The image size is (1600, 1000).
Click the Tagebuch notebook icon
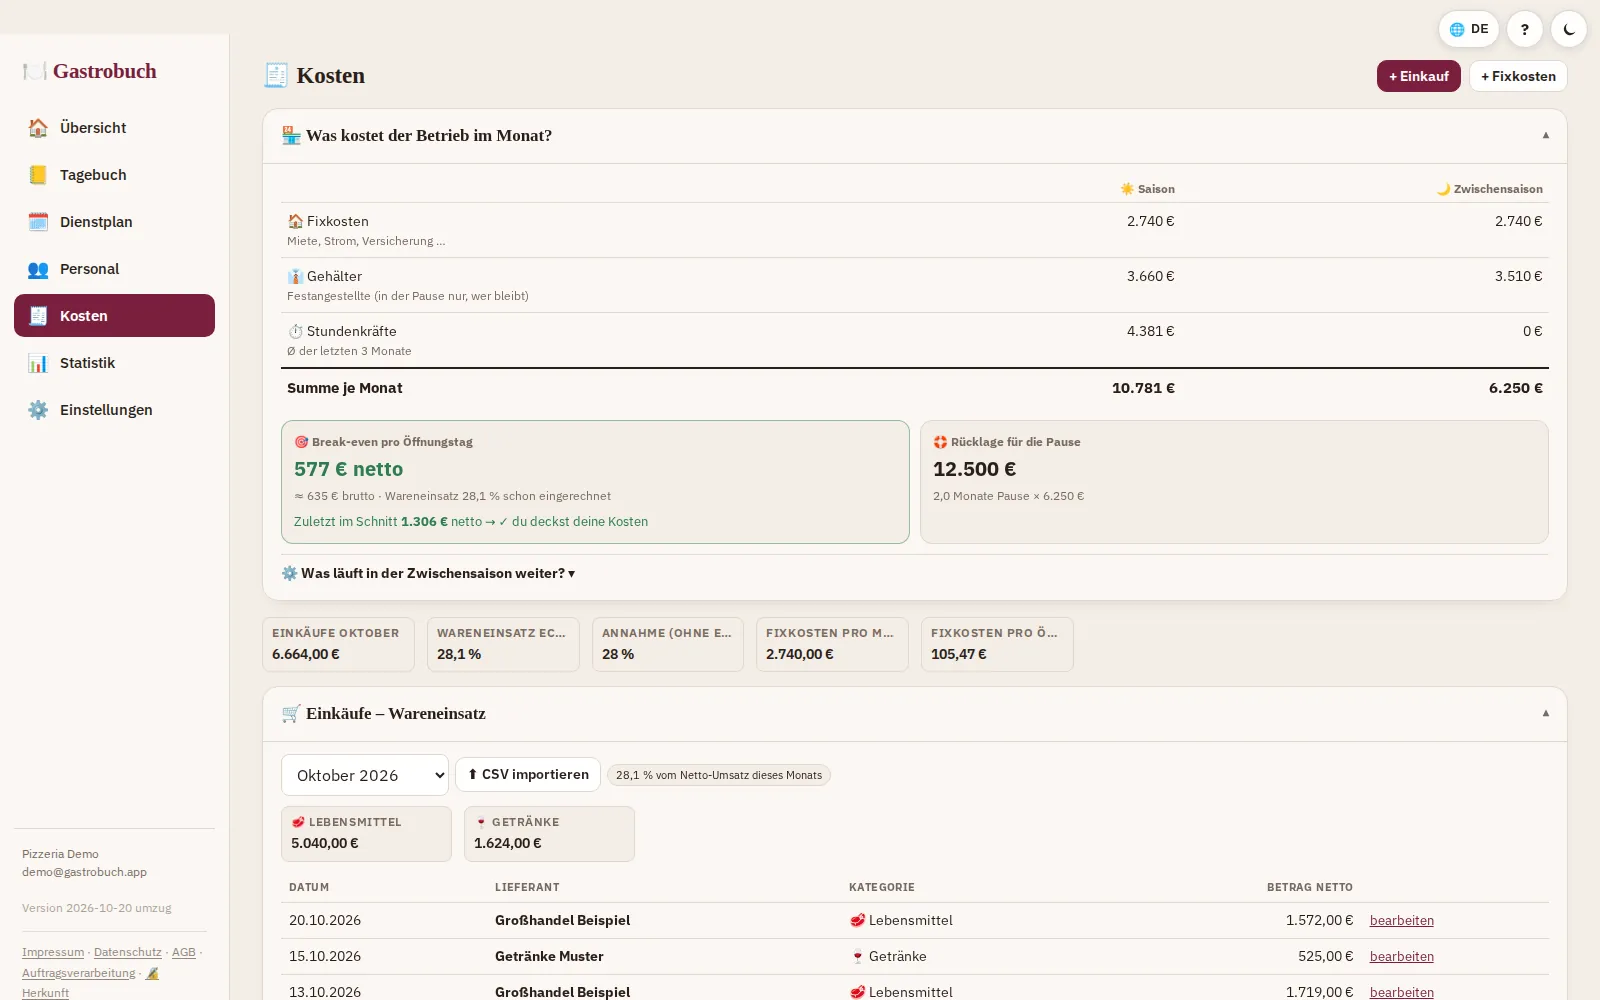click(38, 175)
